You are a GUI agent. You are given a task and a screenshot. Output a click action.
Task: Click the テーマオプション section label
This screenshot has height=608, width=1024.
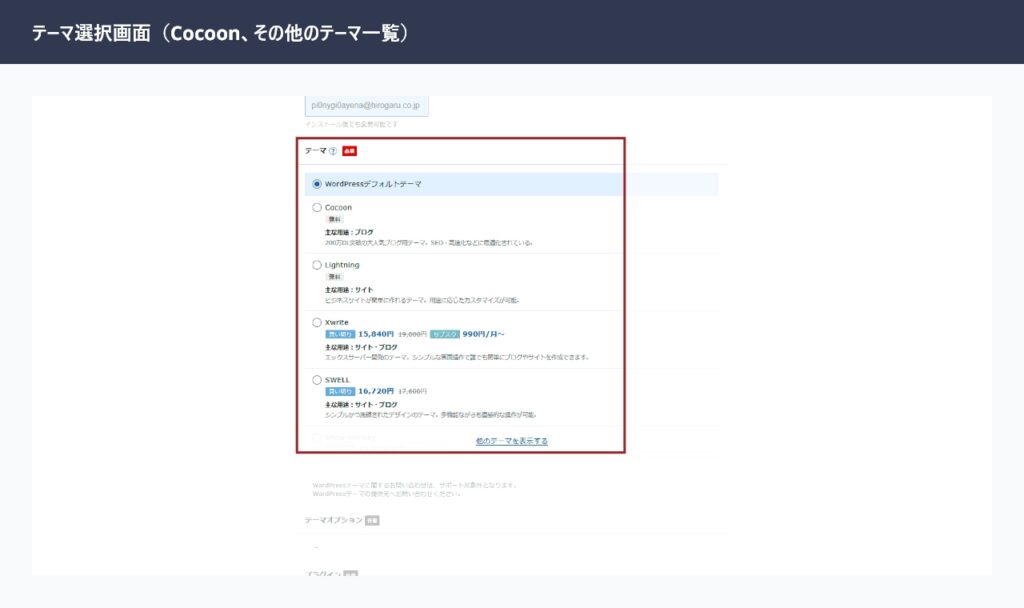click(334, 520)
